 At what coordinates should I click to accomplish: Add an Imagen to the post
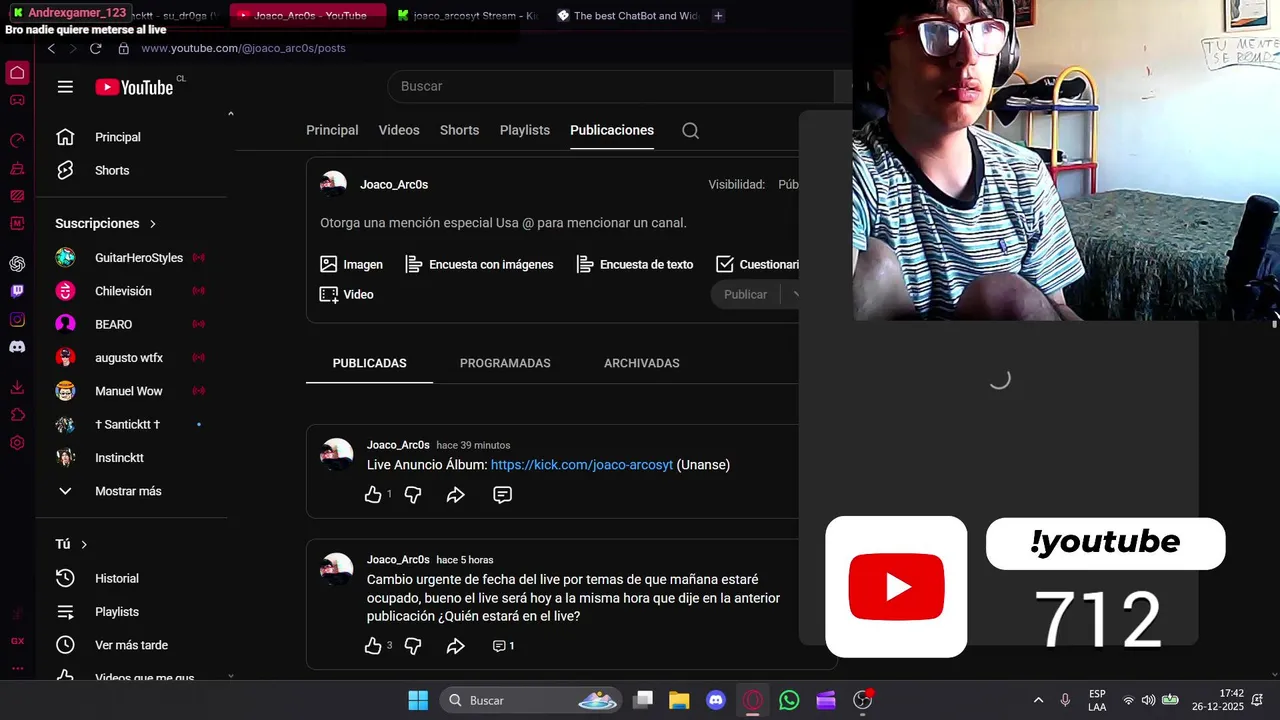pyautogui.click(x=351, y=265)
